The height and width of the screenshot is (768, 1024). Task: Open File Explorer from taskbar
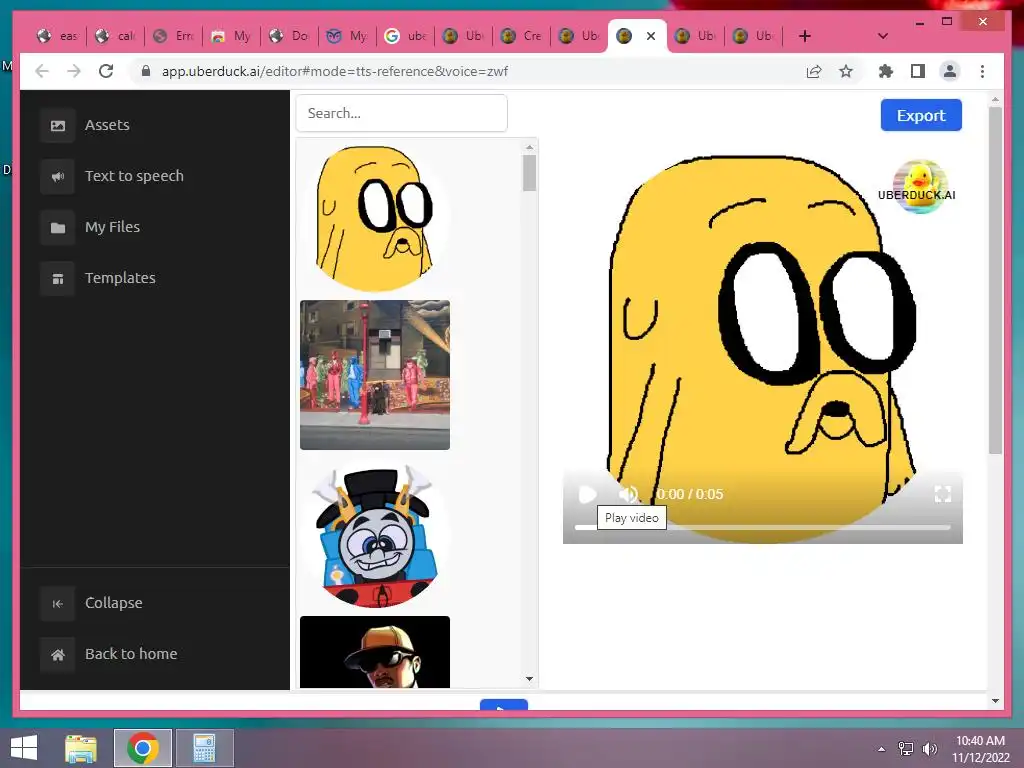(81, 748)
